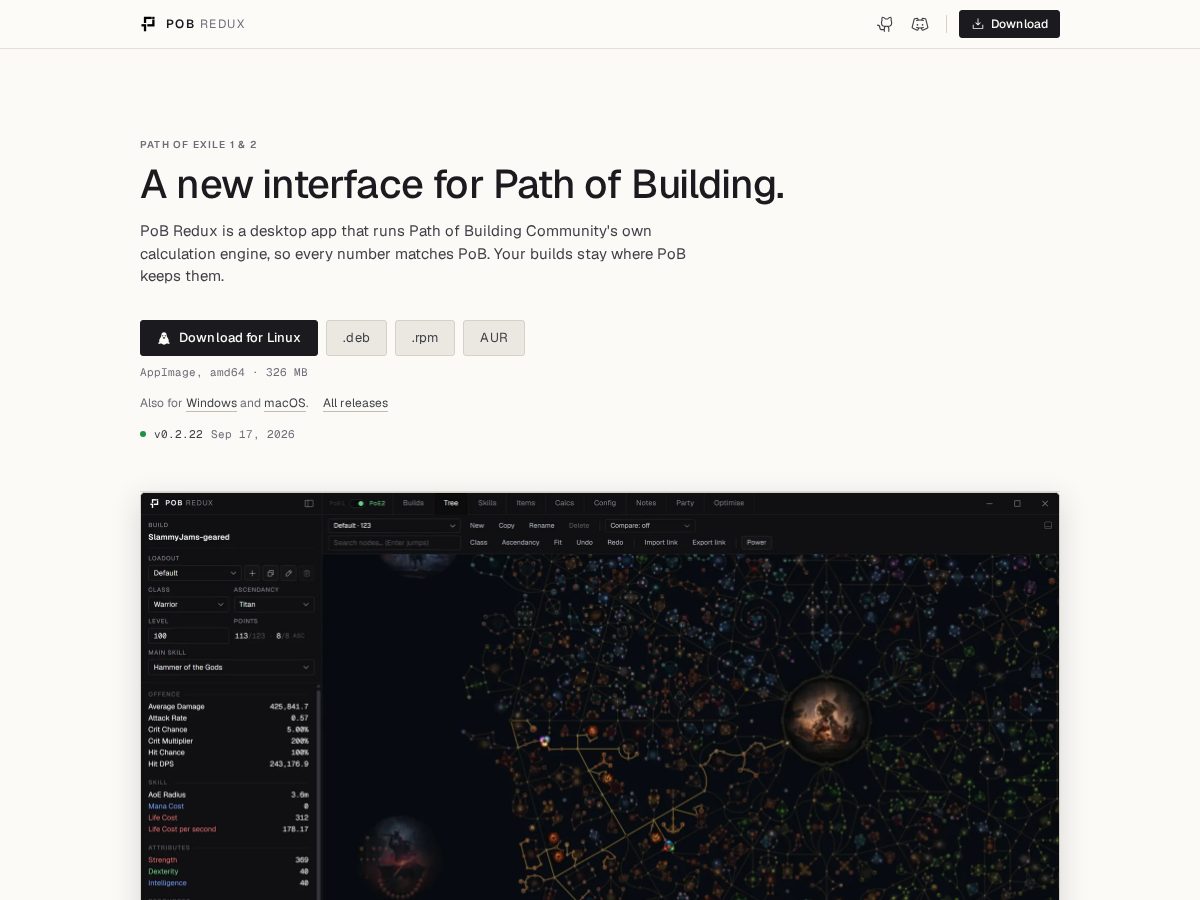Viewport: 1200px width, 900px height.
Task: Click Download for Linux button
Action: pyautogui.click(x=229, y=338)
